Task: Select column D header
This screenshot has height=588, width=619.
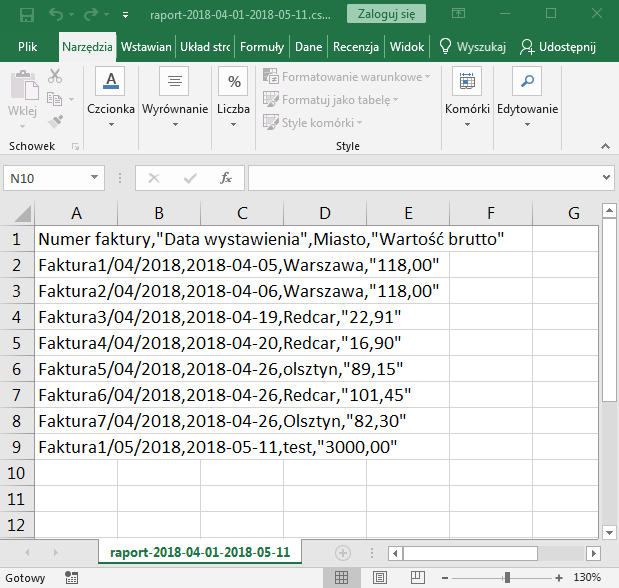Action: tap(325, 213)
